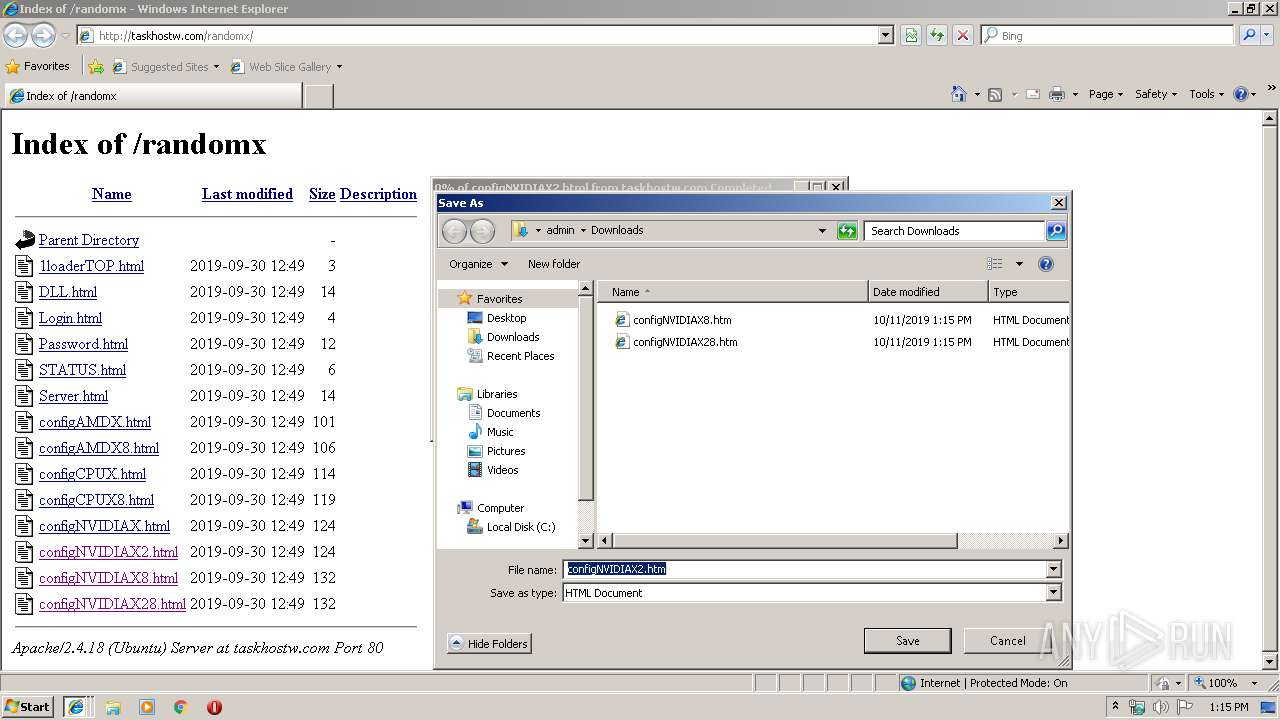Image resolution: width=1280 pixels, height=720 pixels.
Task: Click the Refresh page icon
Action: (x=937, y=35)
